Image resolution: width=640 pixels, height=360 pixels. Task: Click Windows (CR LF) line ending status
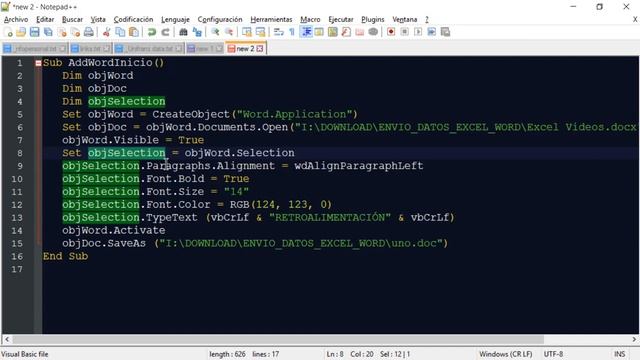pos(505,354)
